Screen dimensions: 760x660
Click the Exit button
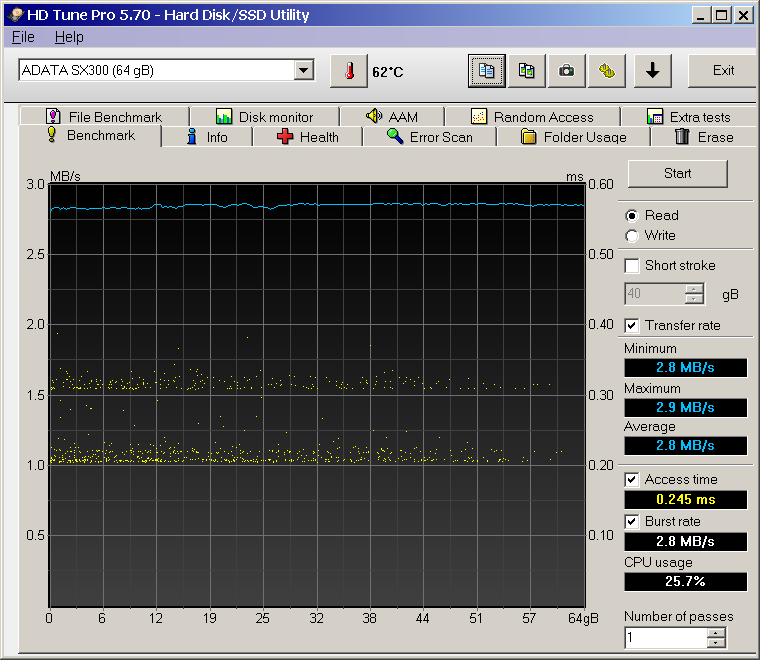[x=723, y=71]
